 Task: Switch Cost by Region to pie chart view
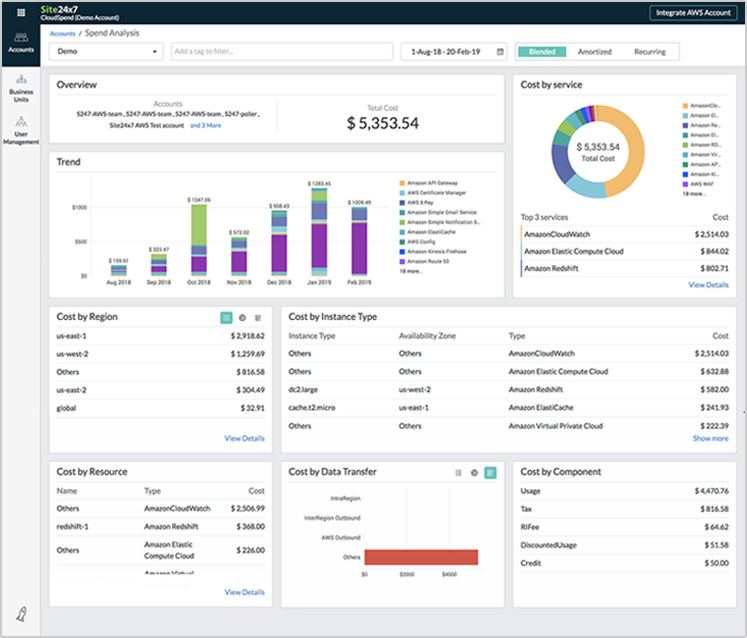point(242,317)
